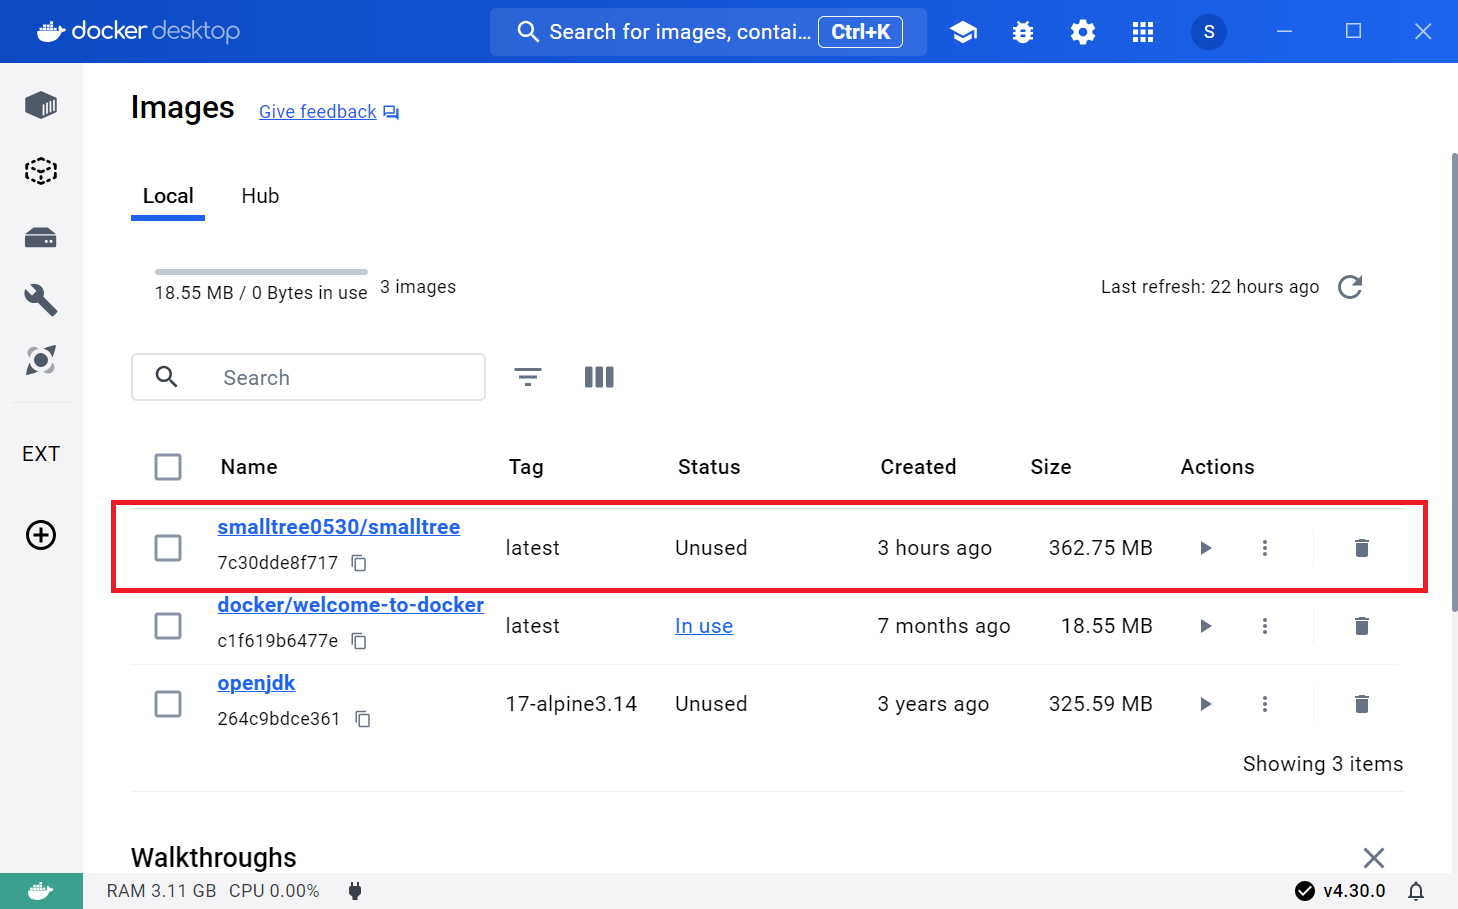Viewport: 1458px width, 909px height.
Task: Open notifications bell in status bar
Action: click(x=1416, y=891)
